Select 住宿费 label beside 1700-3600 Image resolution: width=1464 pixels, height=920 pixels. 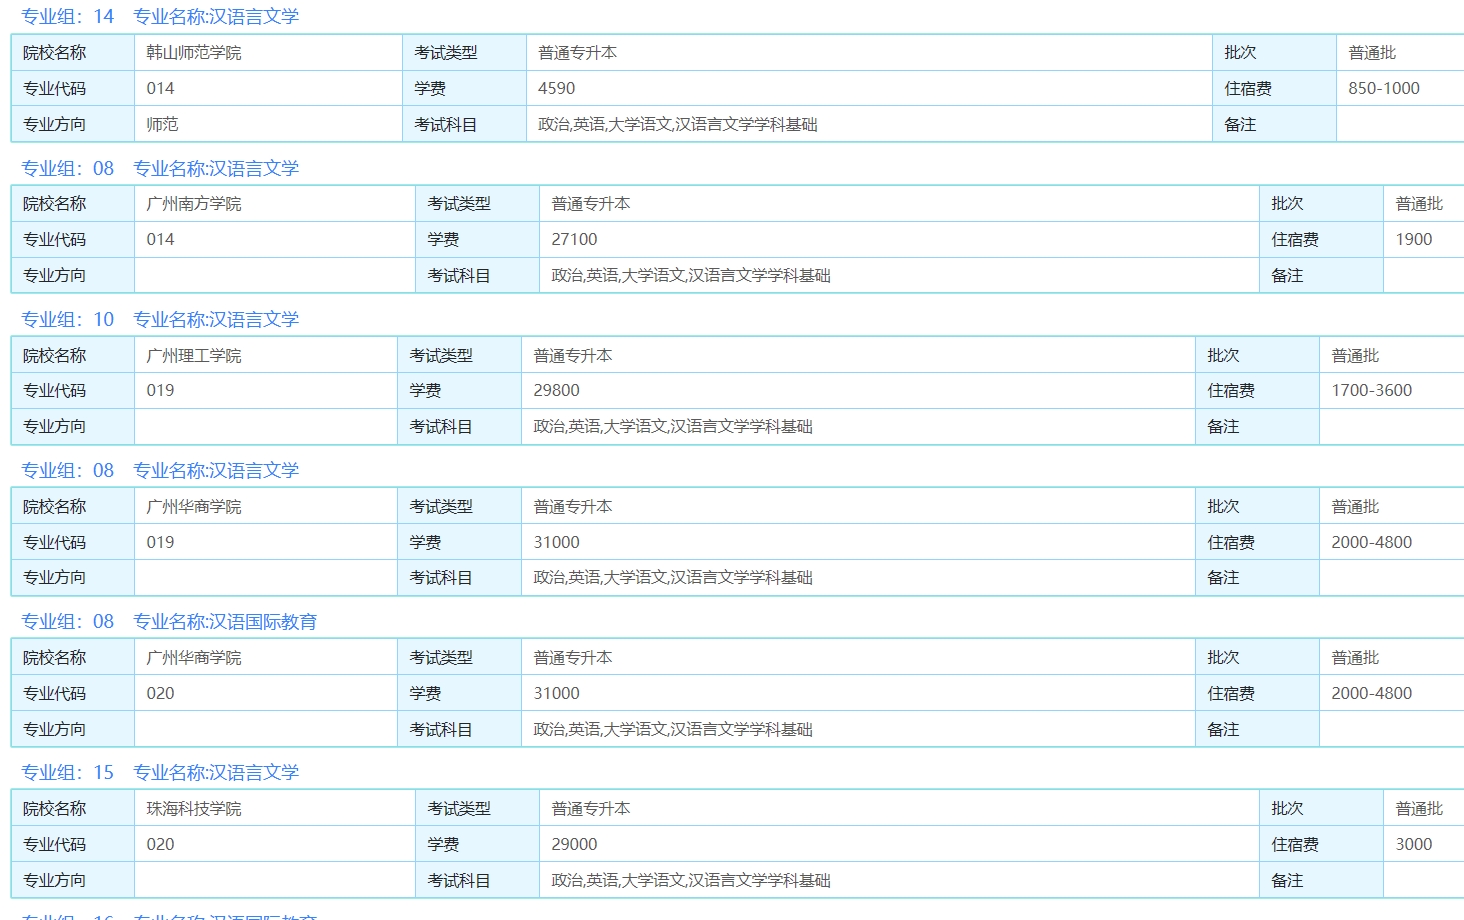(1231, 390)
